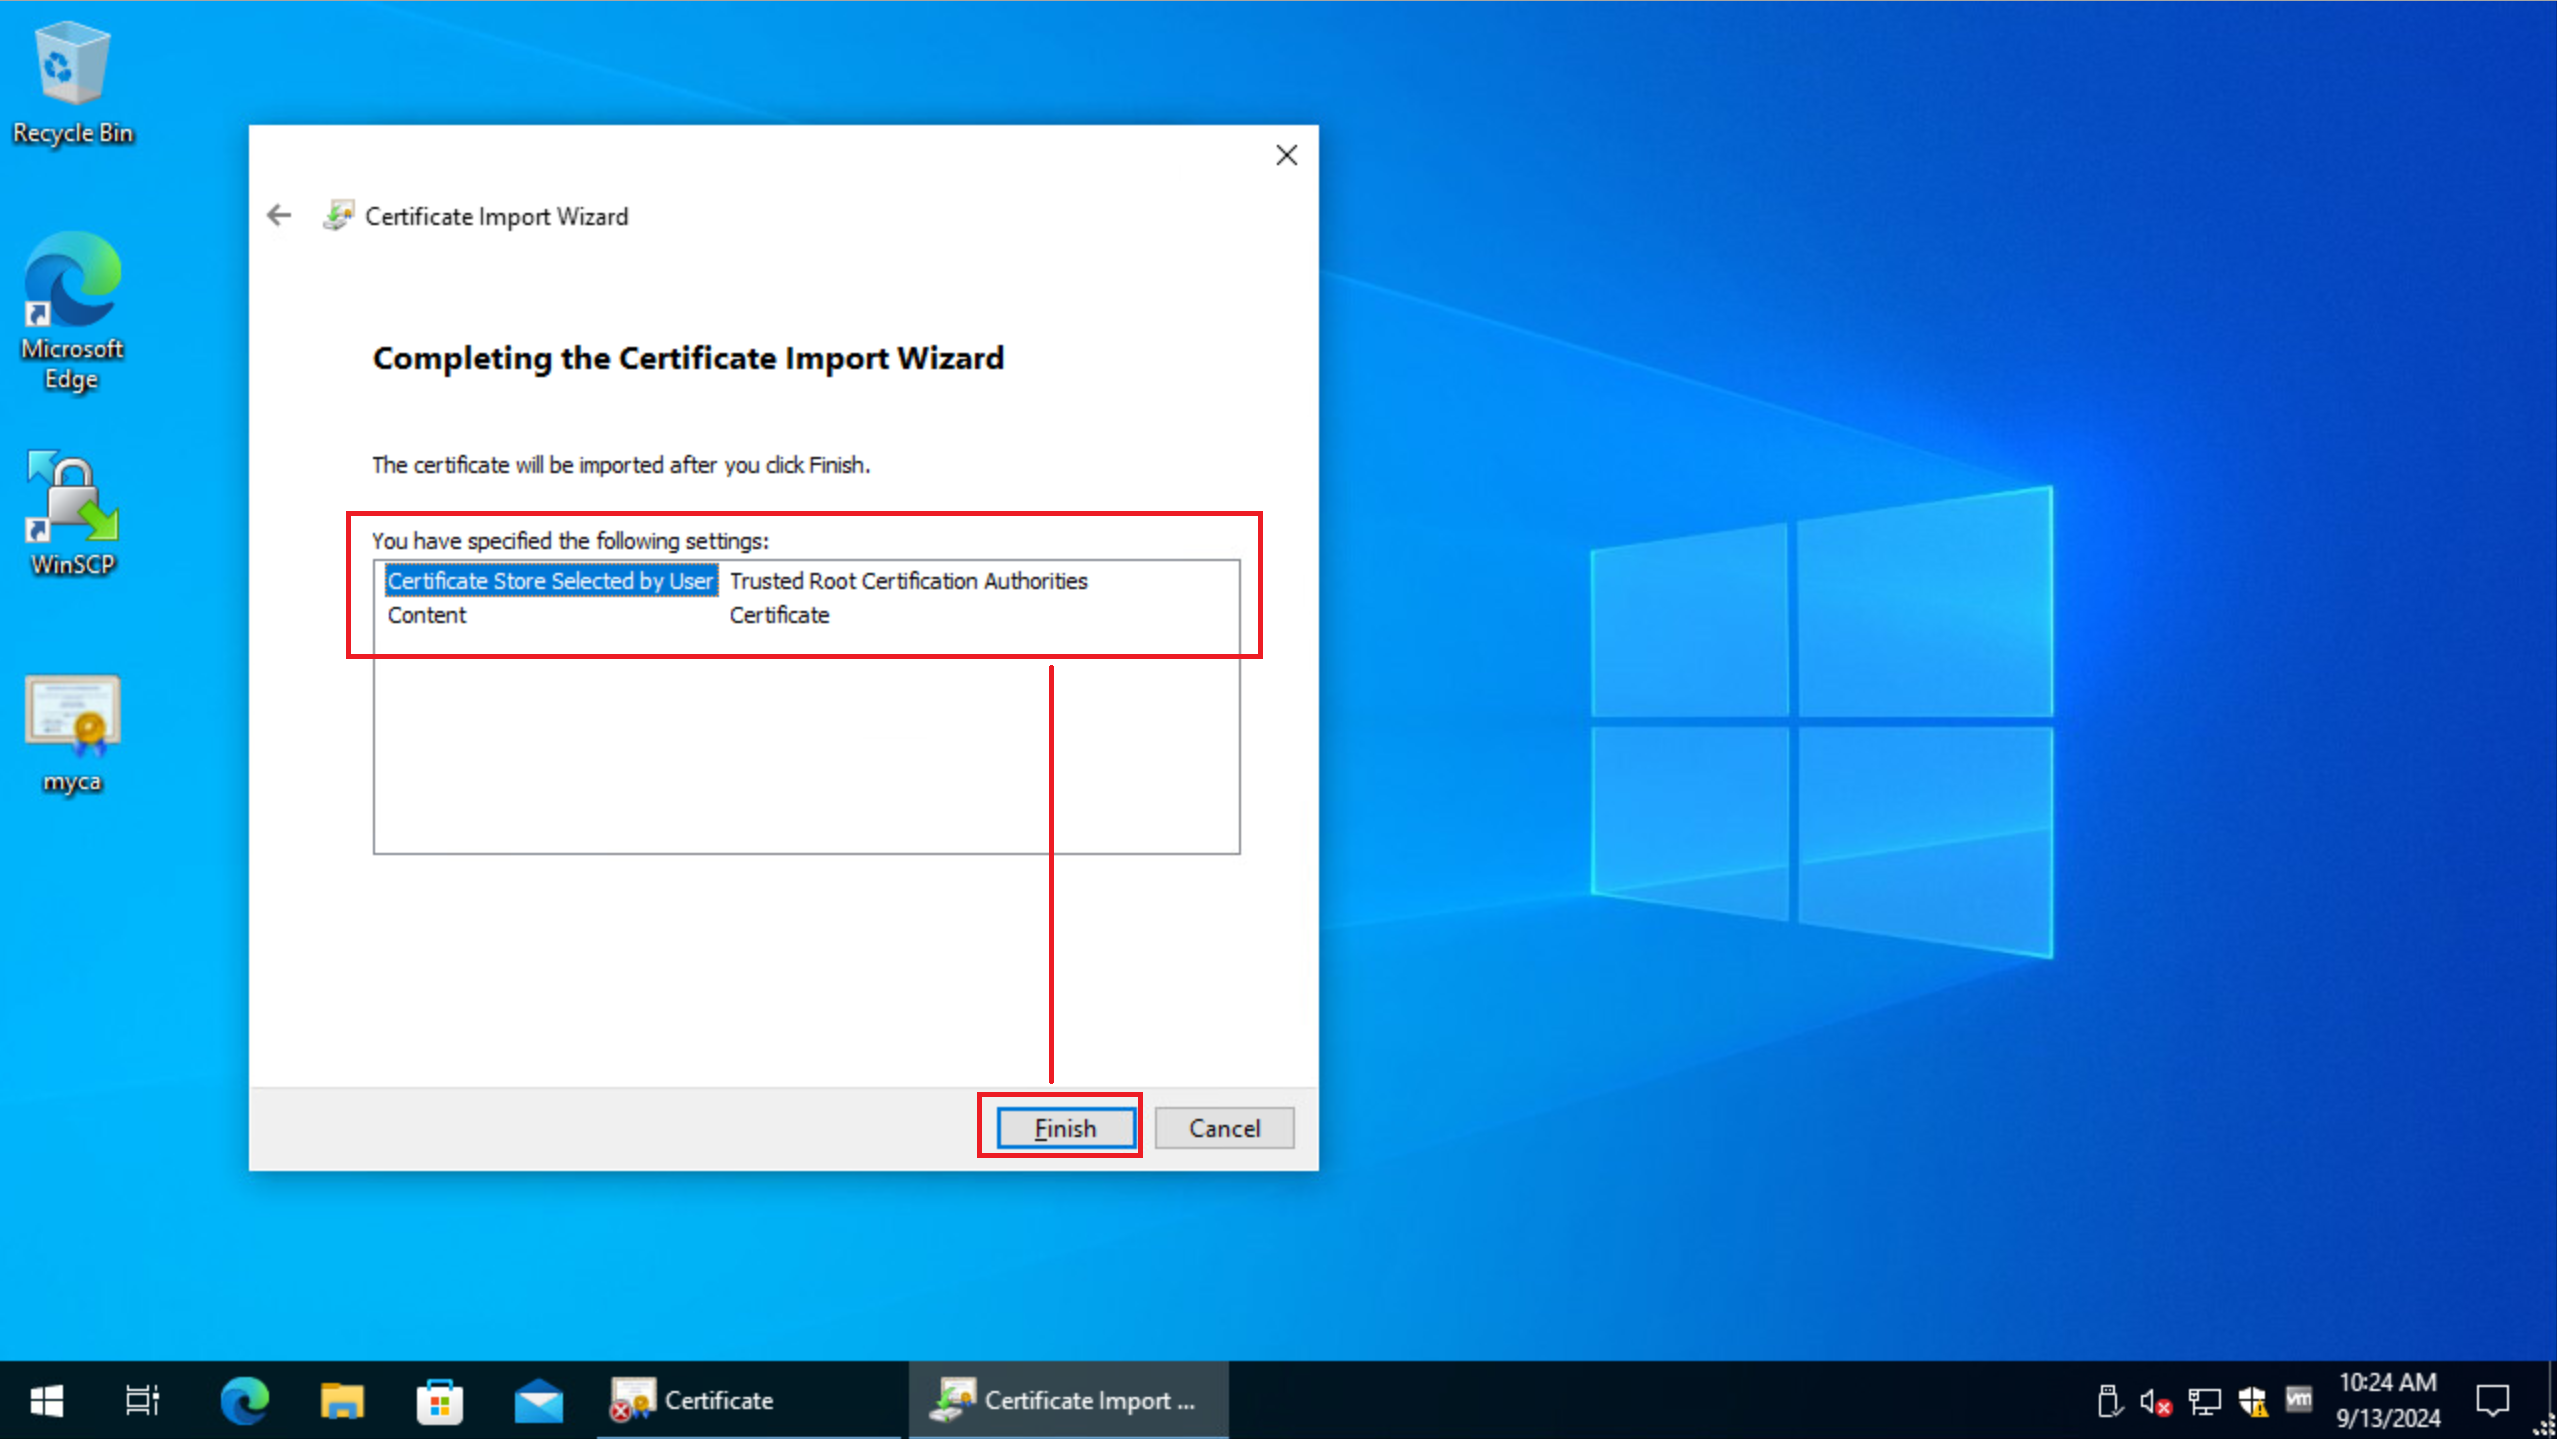Close the Certificate Import Wizard window
The width and height of the screenshot is (2557, 1439).
(1286, 155)
